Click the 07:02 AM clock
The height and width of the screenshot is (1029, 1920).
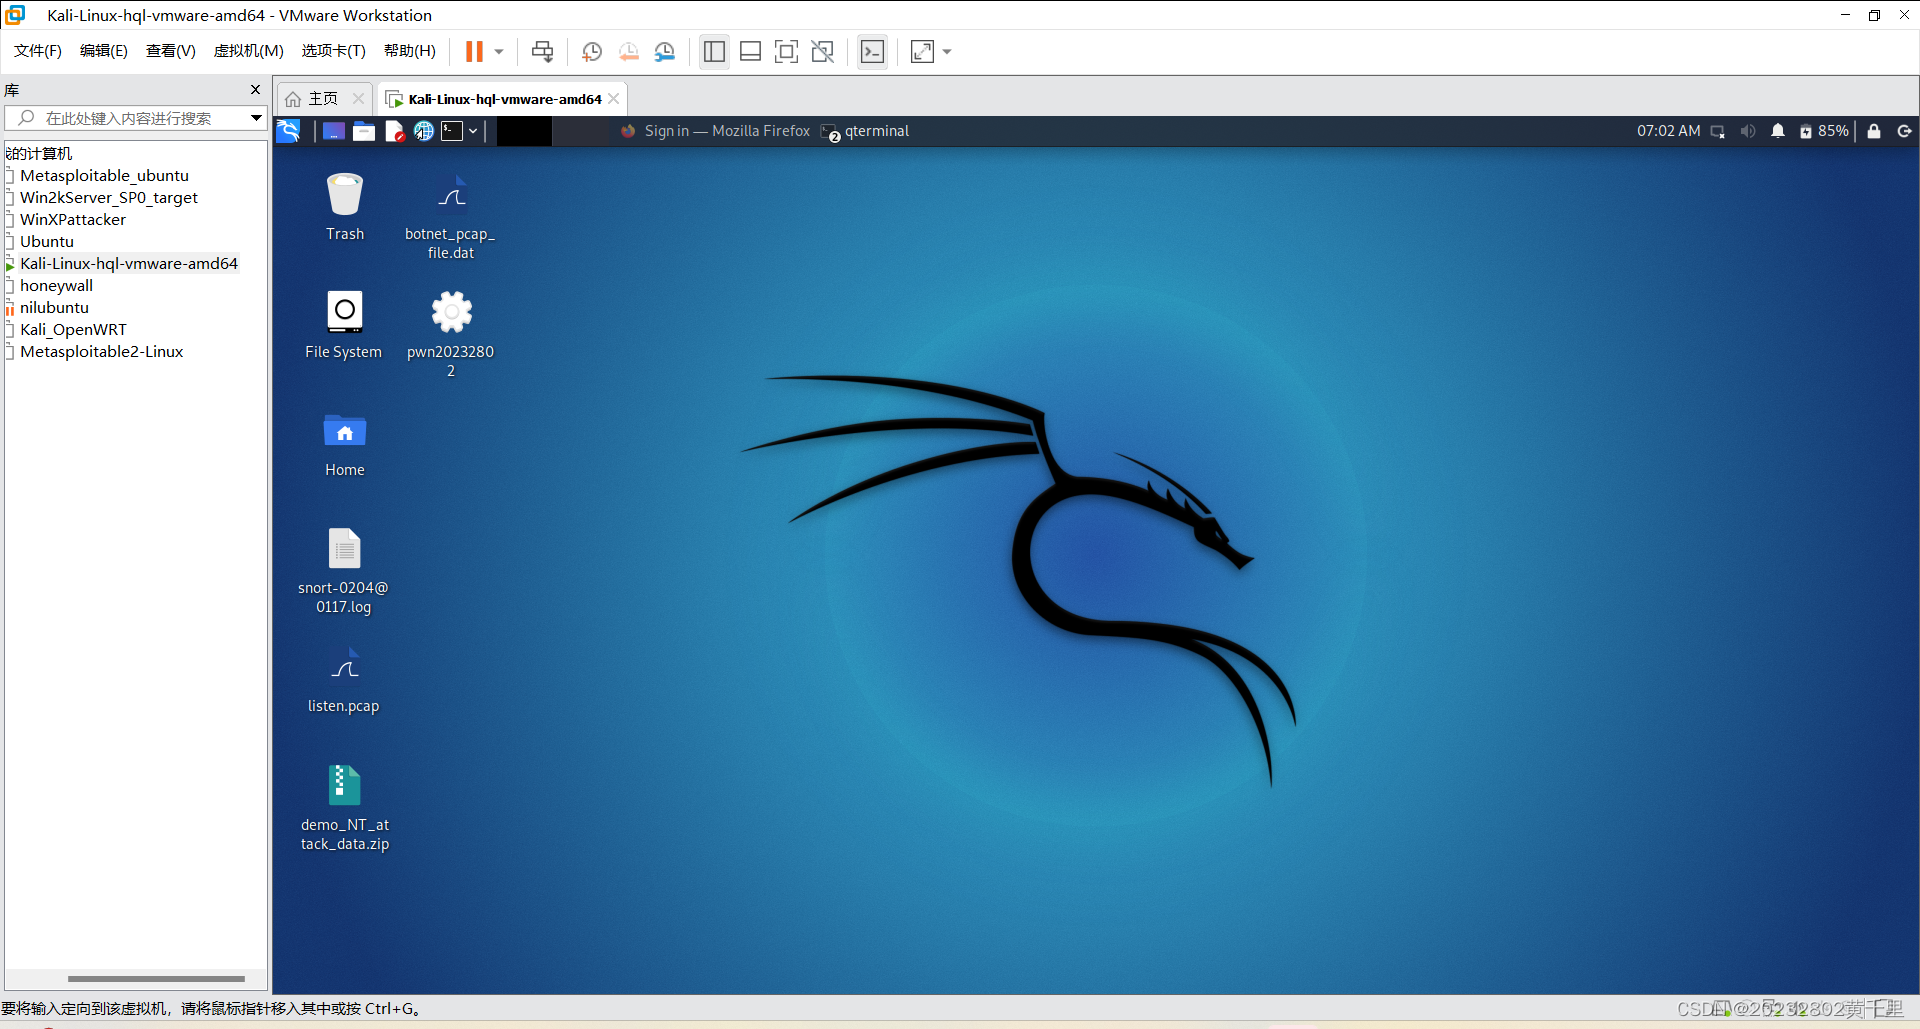click(1668, 131)
